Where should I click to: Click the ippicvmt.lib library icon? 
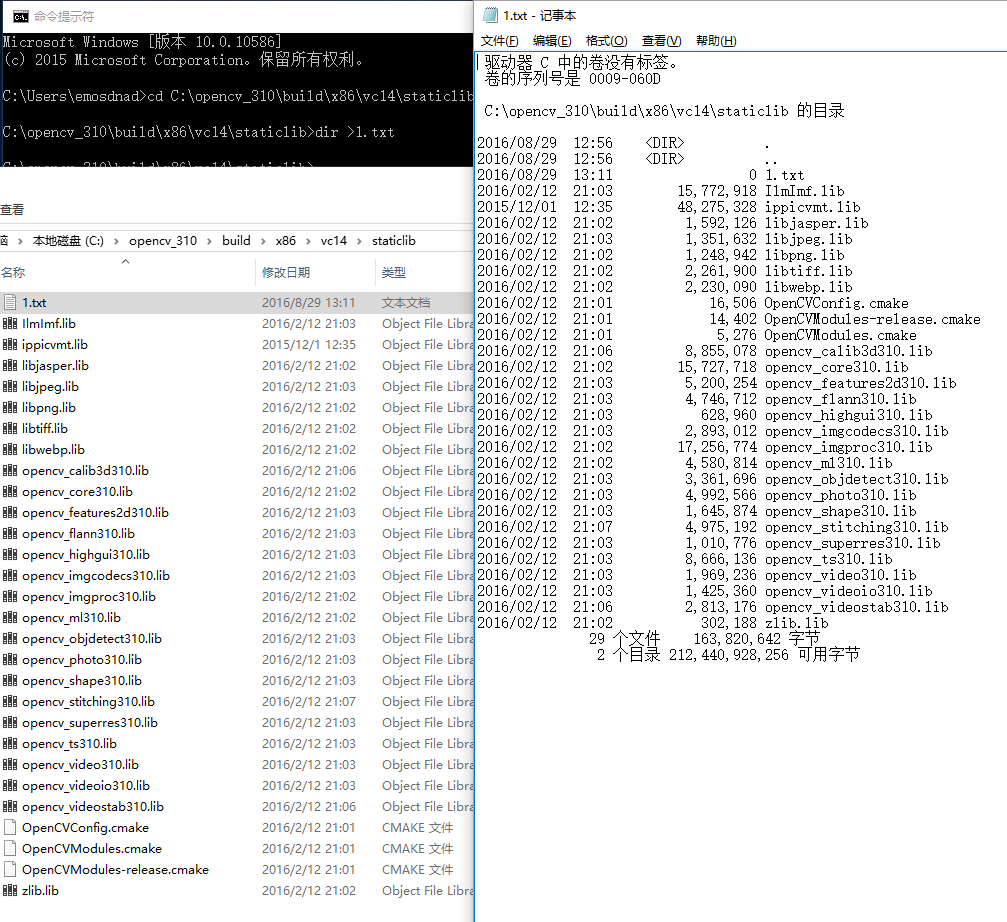tap(10, 345)
